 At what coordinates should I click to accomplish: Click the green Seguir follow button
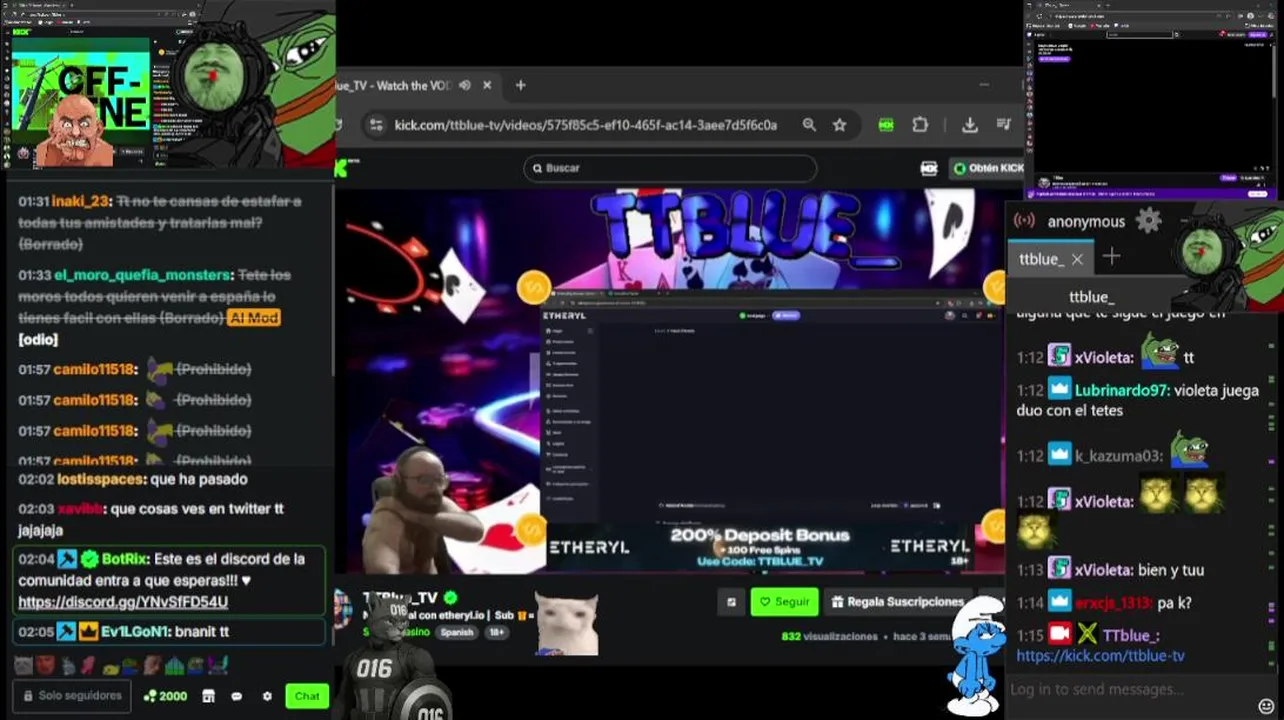tap(784, 602)
